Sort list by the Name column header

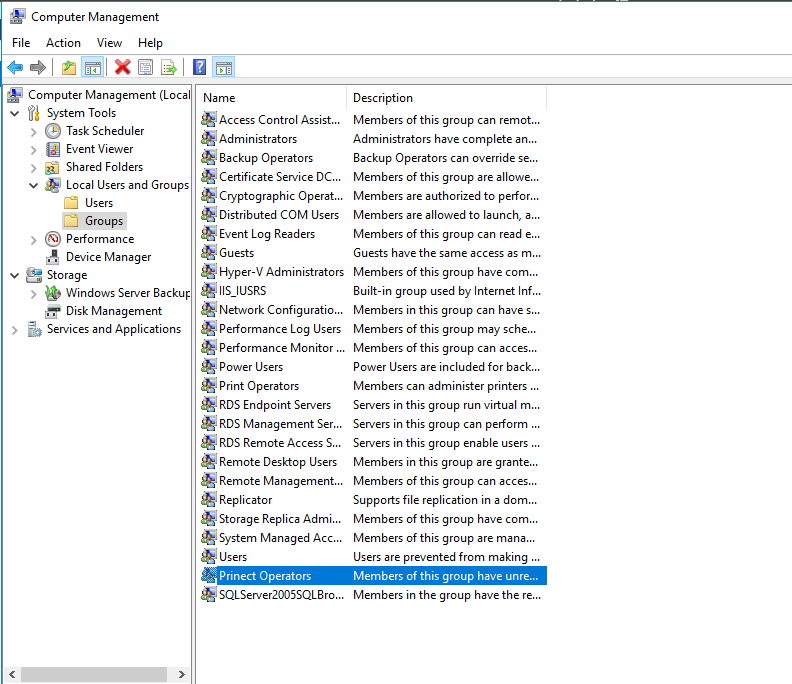[271, 98]
